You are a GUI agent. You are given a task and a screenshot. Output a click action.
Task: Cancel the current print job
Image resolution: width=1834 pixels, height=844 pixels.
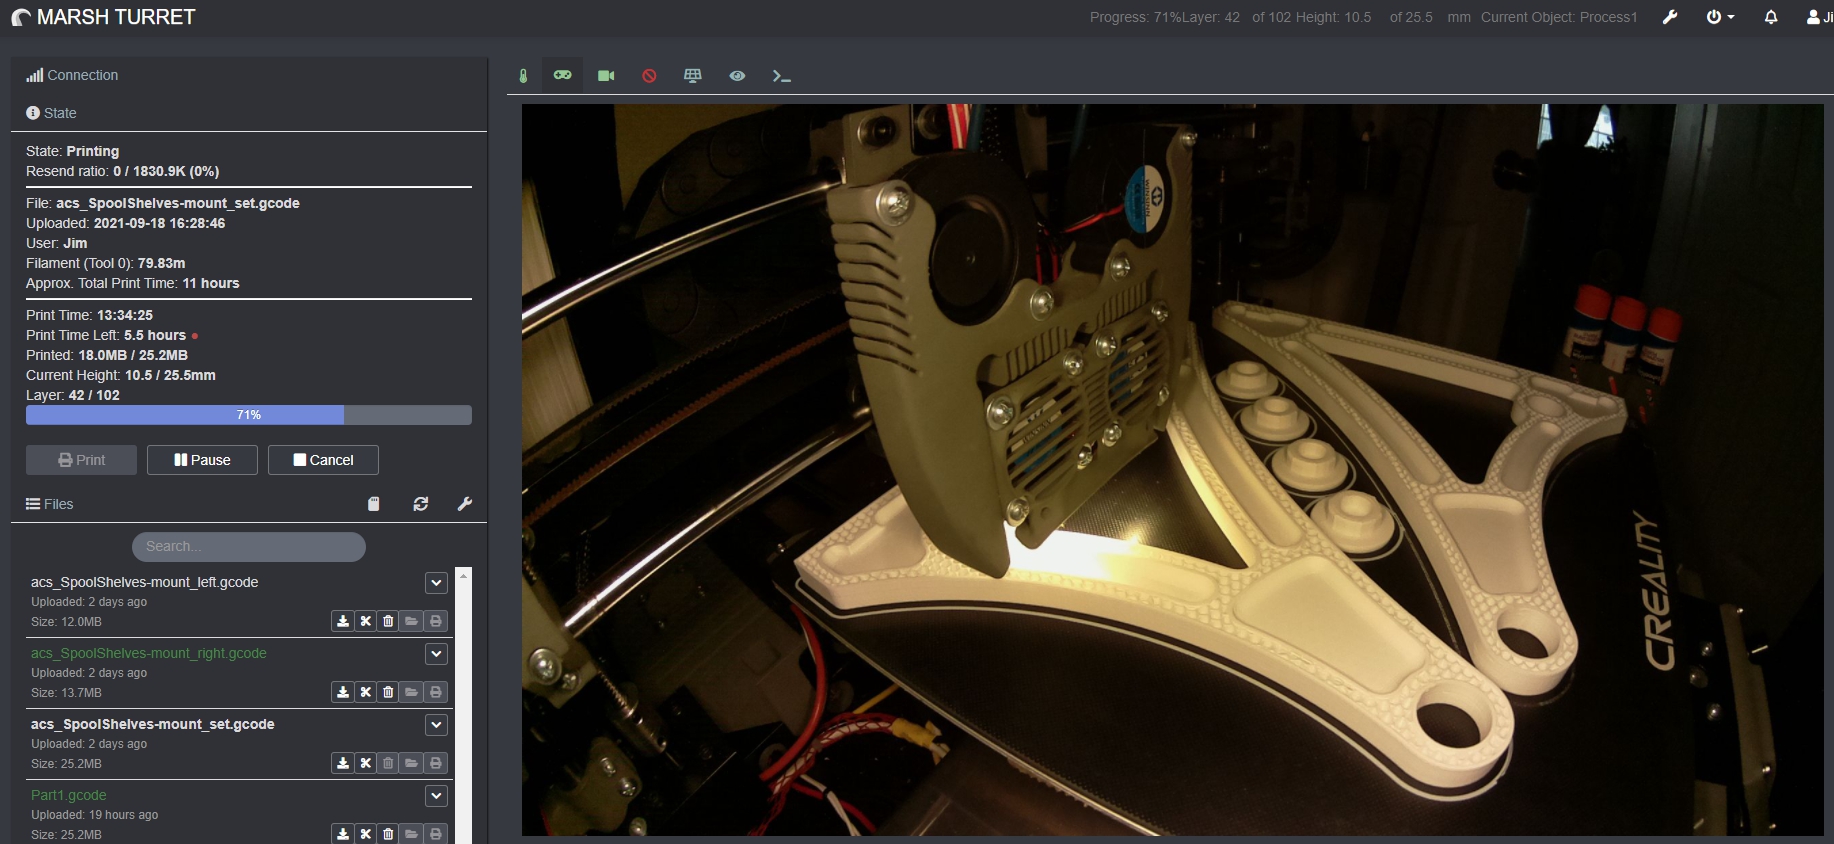pyautogui.click(x=323, y=460)
